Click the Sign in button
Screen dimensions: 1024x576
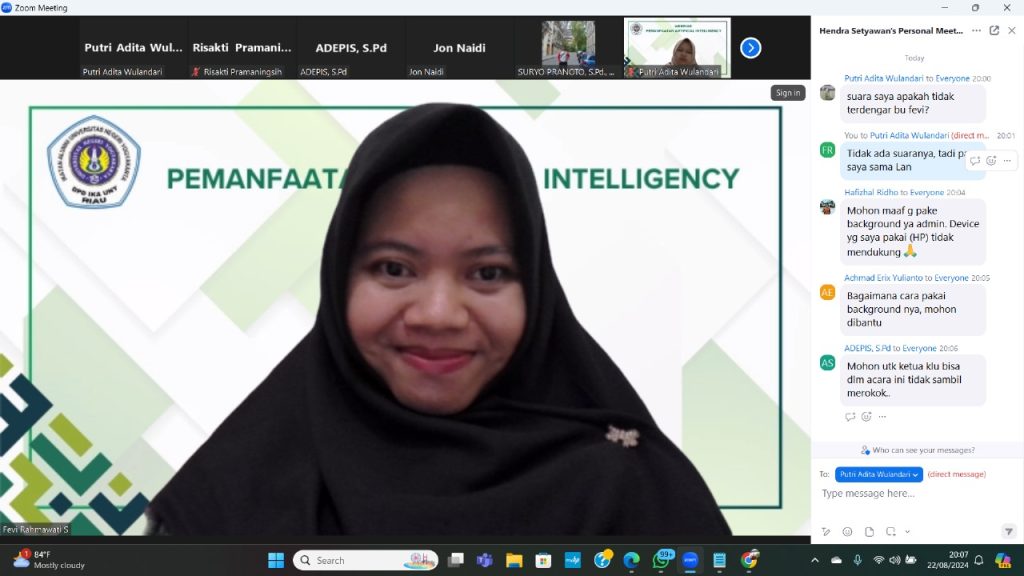click(x=787, y=92)
